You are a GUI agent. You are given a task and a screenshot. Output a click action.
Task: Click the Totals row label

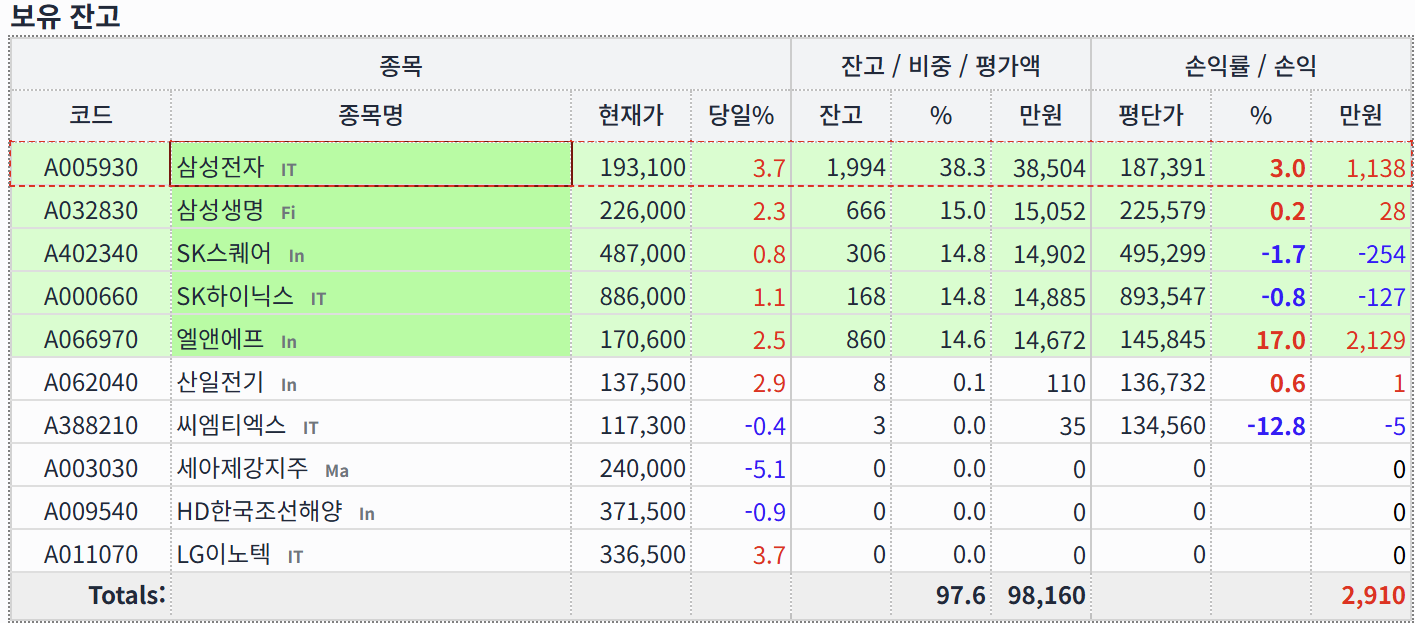126,595
